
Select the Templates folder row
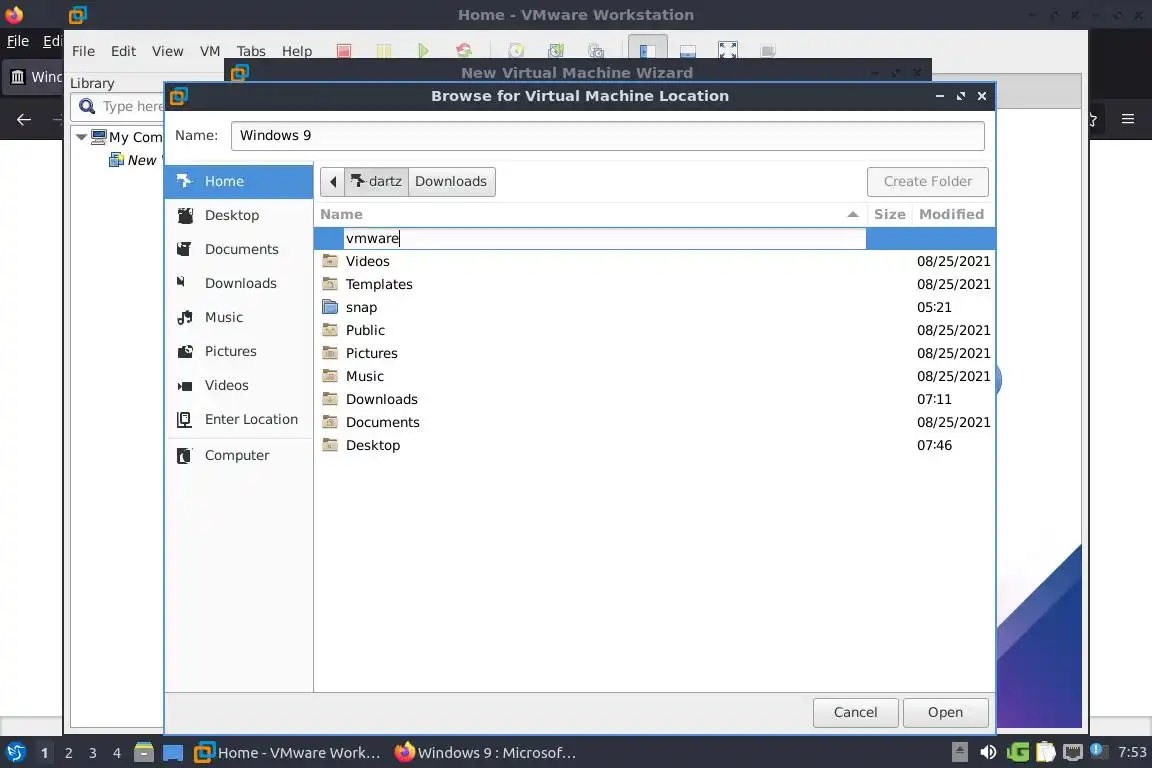(x=655, y=284)
